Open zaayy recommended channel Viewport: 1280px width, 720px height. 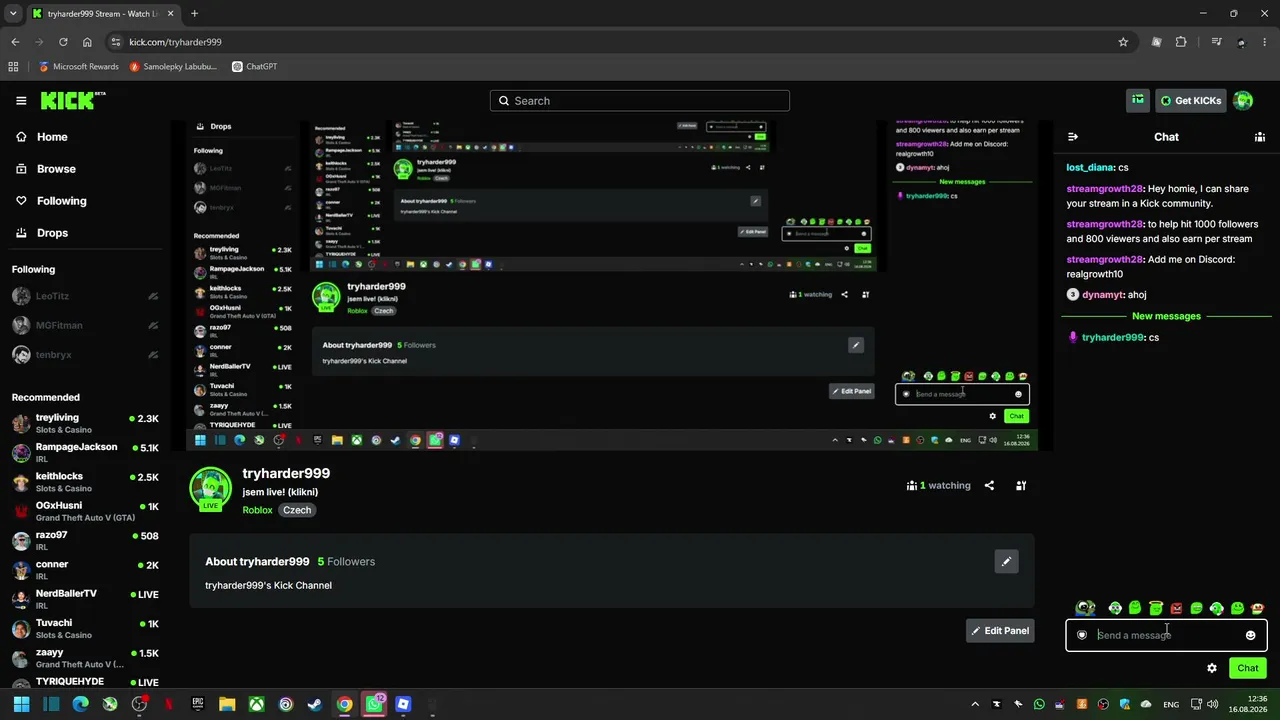(84, 657)
